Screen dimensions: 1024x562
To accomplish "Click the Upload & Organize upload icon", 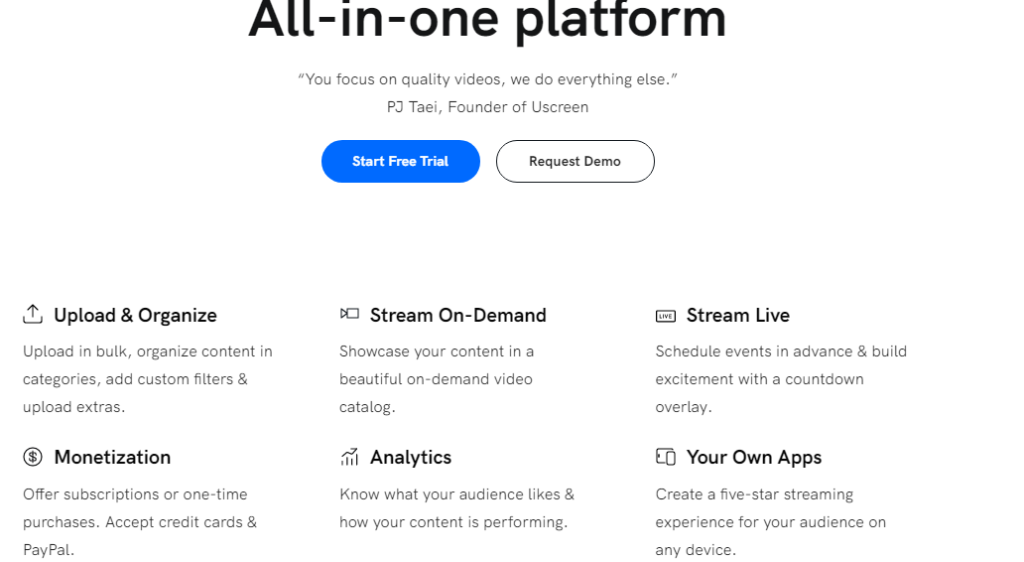I will click(33, 314).
